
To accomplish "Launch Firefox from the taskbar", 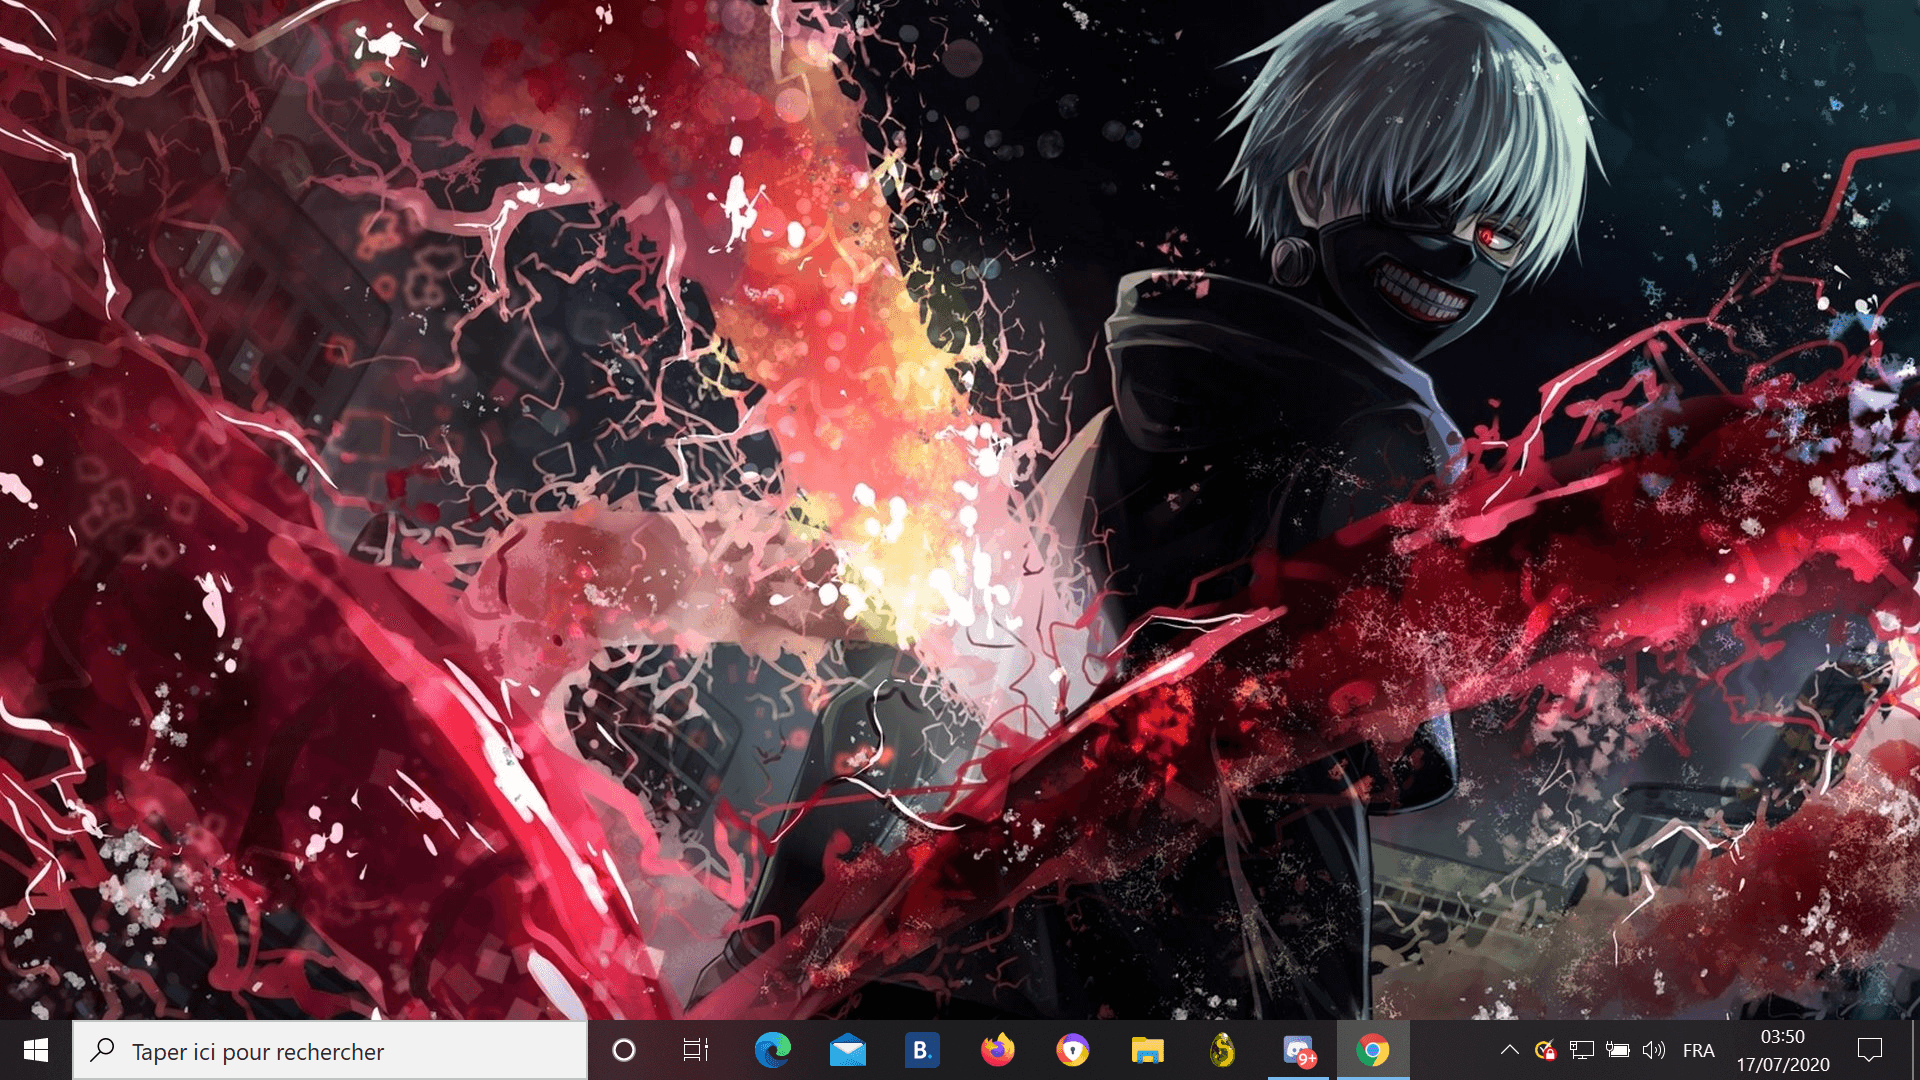I will coord(997,1050).
